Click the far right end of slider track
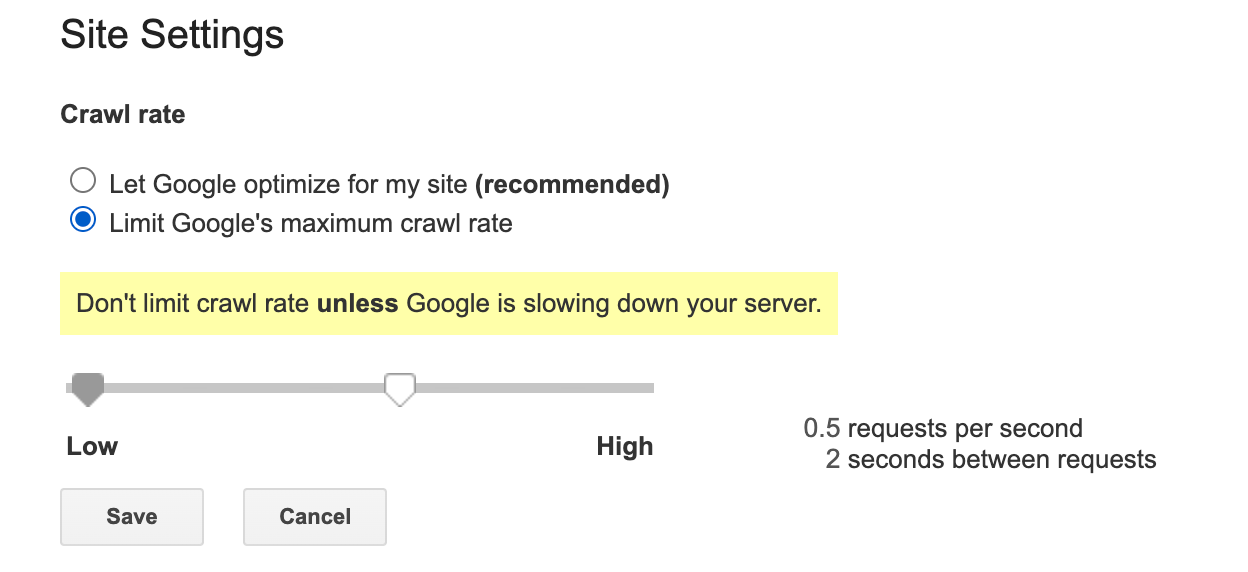 click(649, 388)
